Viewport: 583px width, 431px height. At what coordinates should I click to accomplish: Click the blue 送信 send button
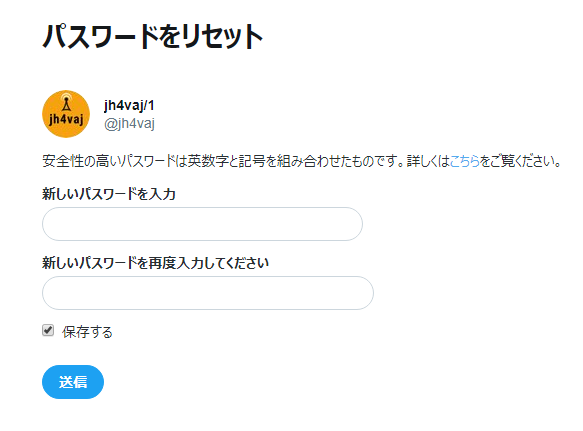pyautogui.click(x=73, y=382)
